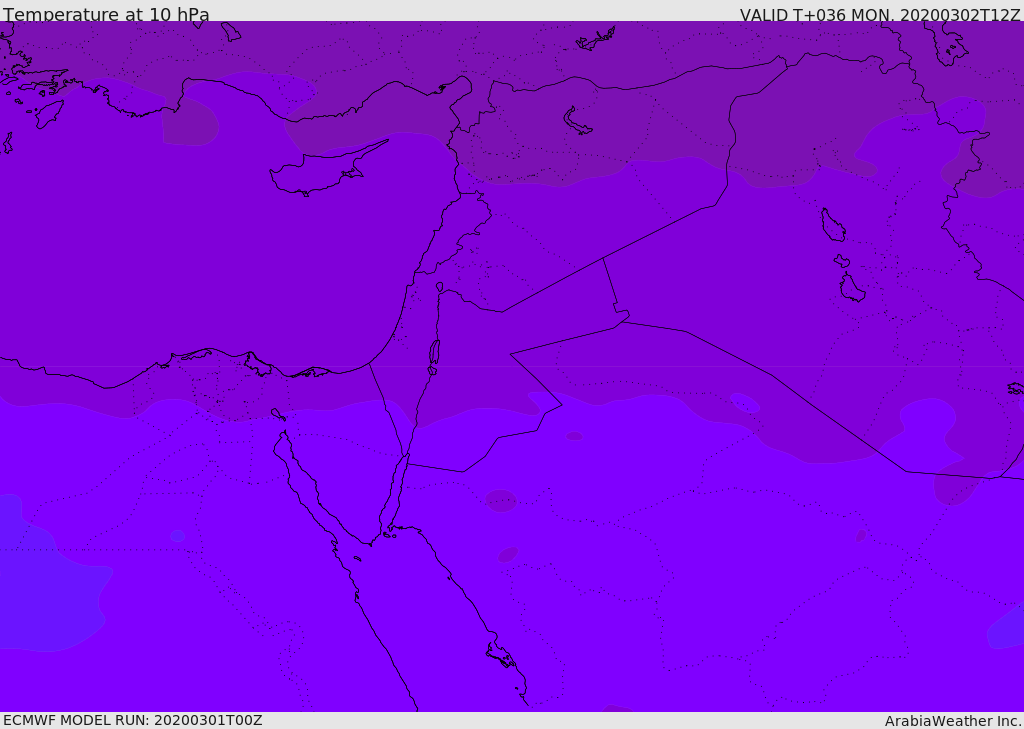Click the 'VALID T+036' timestamp text

click(792, 15)
